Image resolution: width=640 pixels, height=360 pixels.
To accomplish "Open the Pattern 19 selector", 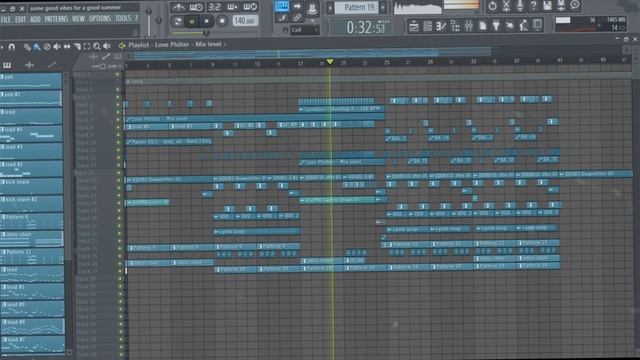I will click(x=357, y=7).
